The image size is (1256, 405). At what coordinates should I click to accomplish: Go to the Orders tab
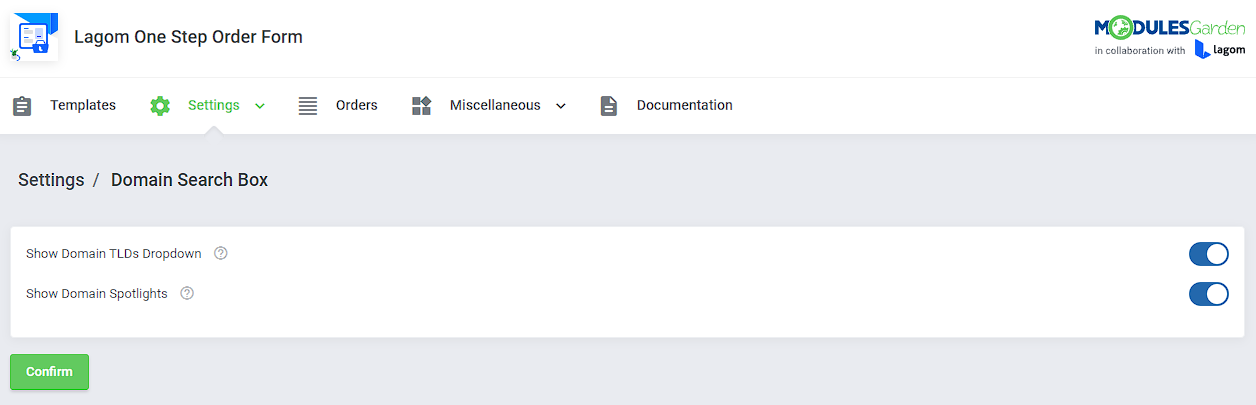357,105
